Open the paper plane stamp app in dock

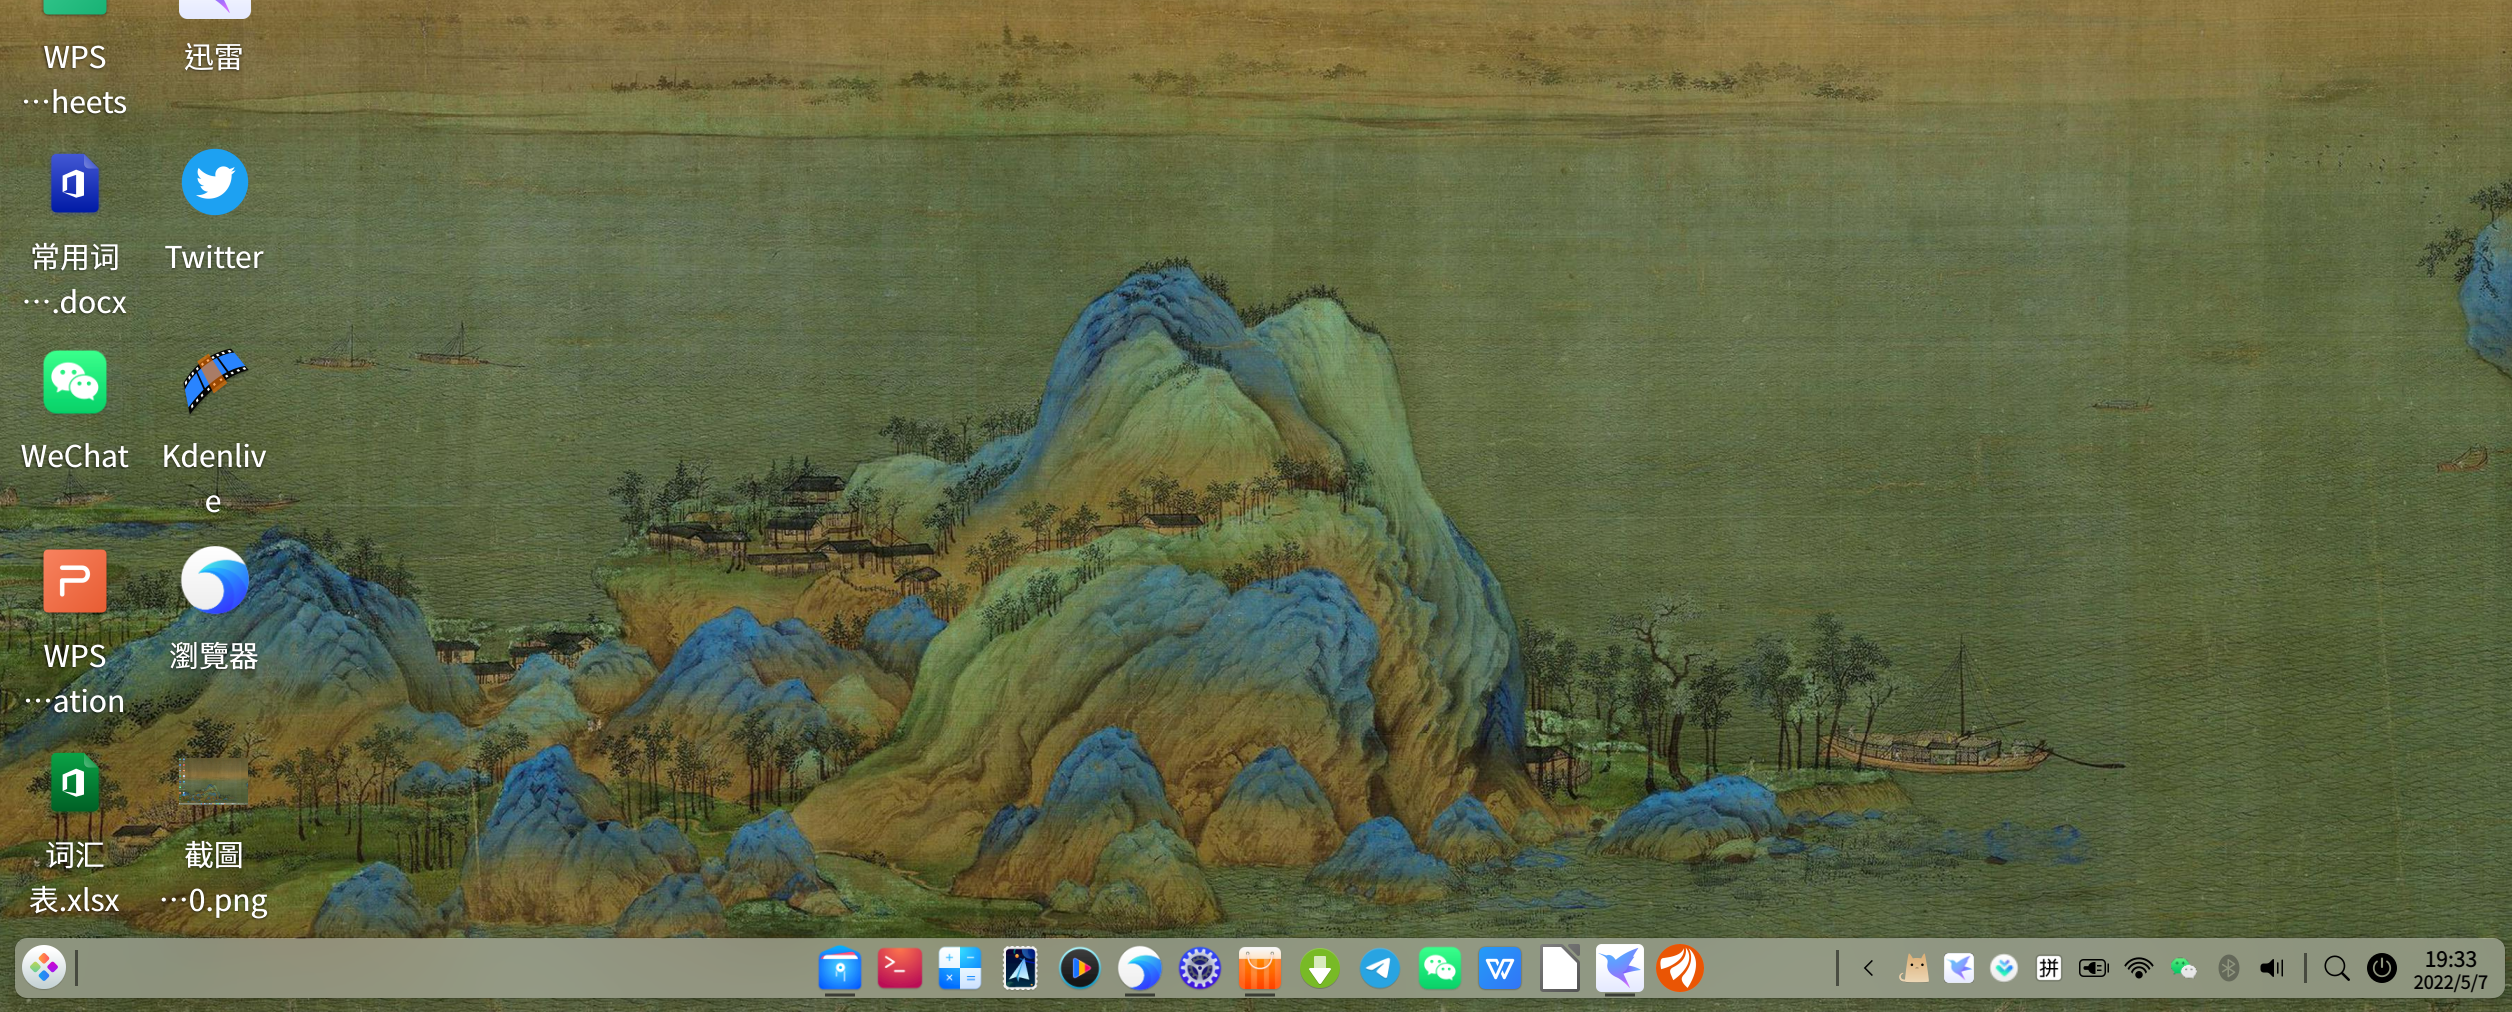[1020, 968]
